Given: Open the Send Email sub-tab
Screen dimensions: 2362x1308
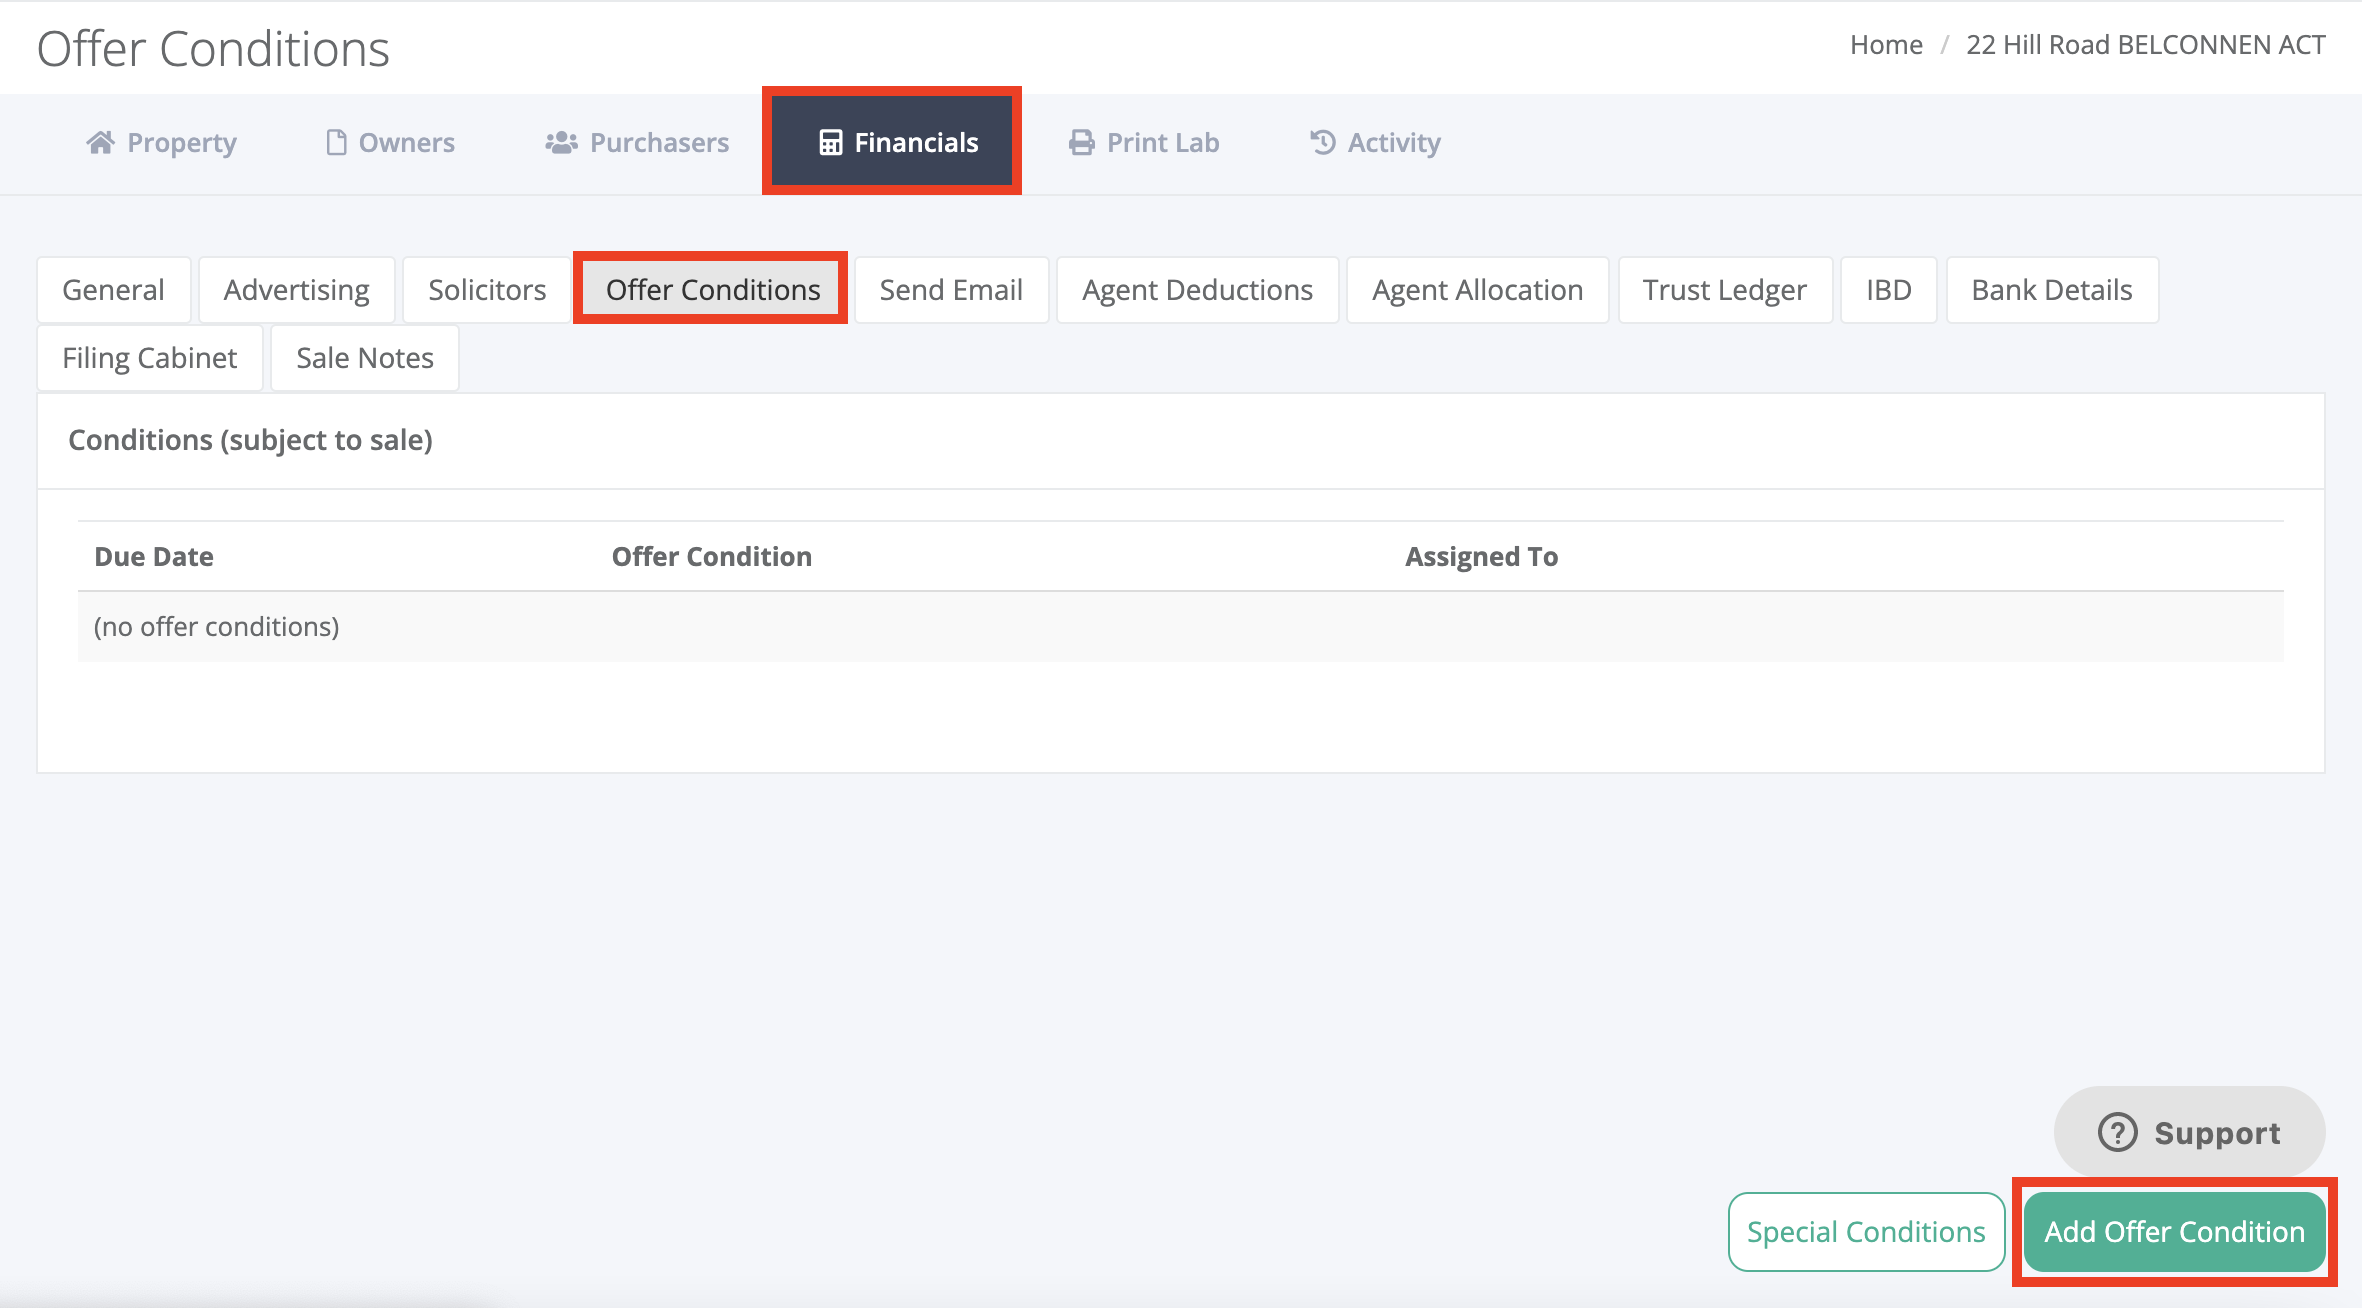Looking at the screenshot, I should click(951, 290).
